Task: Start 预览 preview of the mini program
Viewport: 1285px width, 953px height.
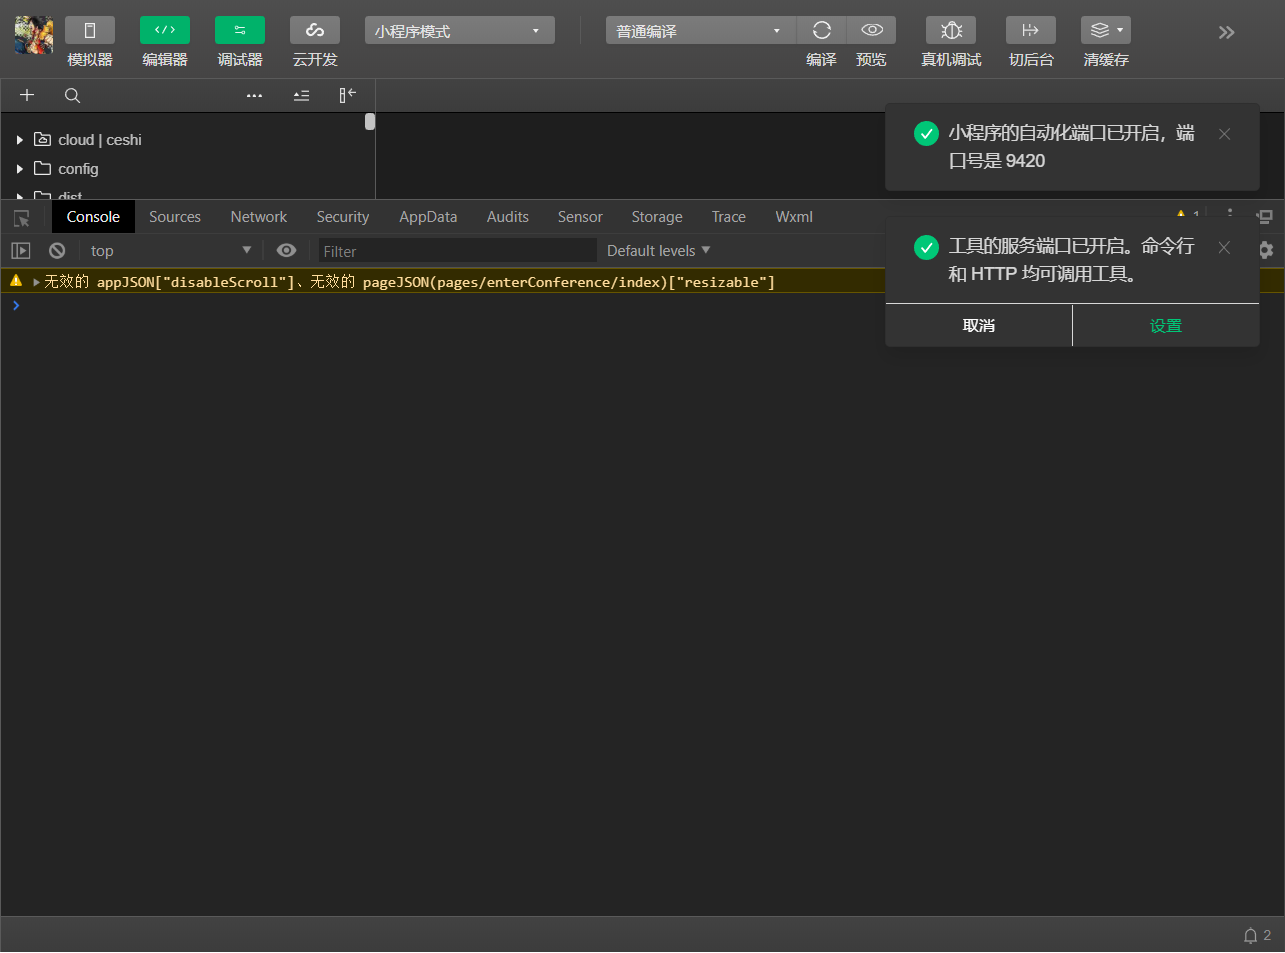Action: tap(871, 30)
